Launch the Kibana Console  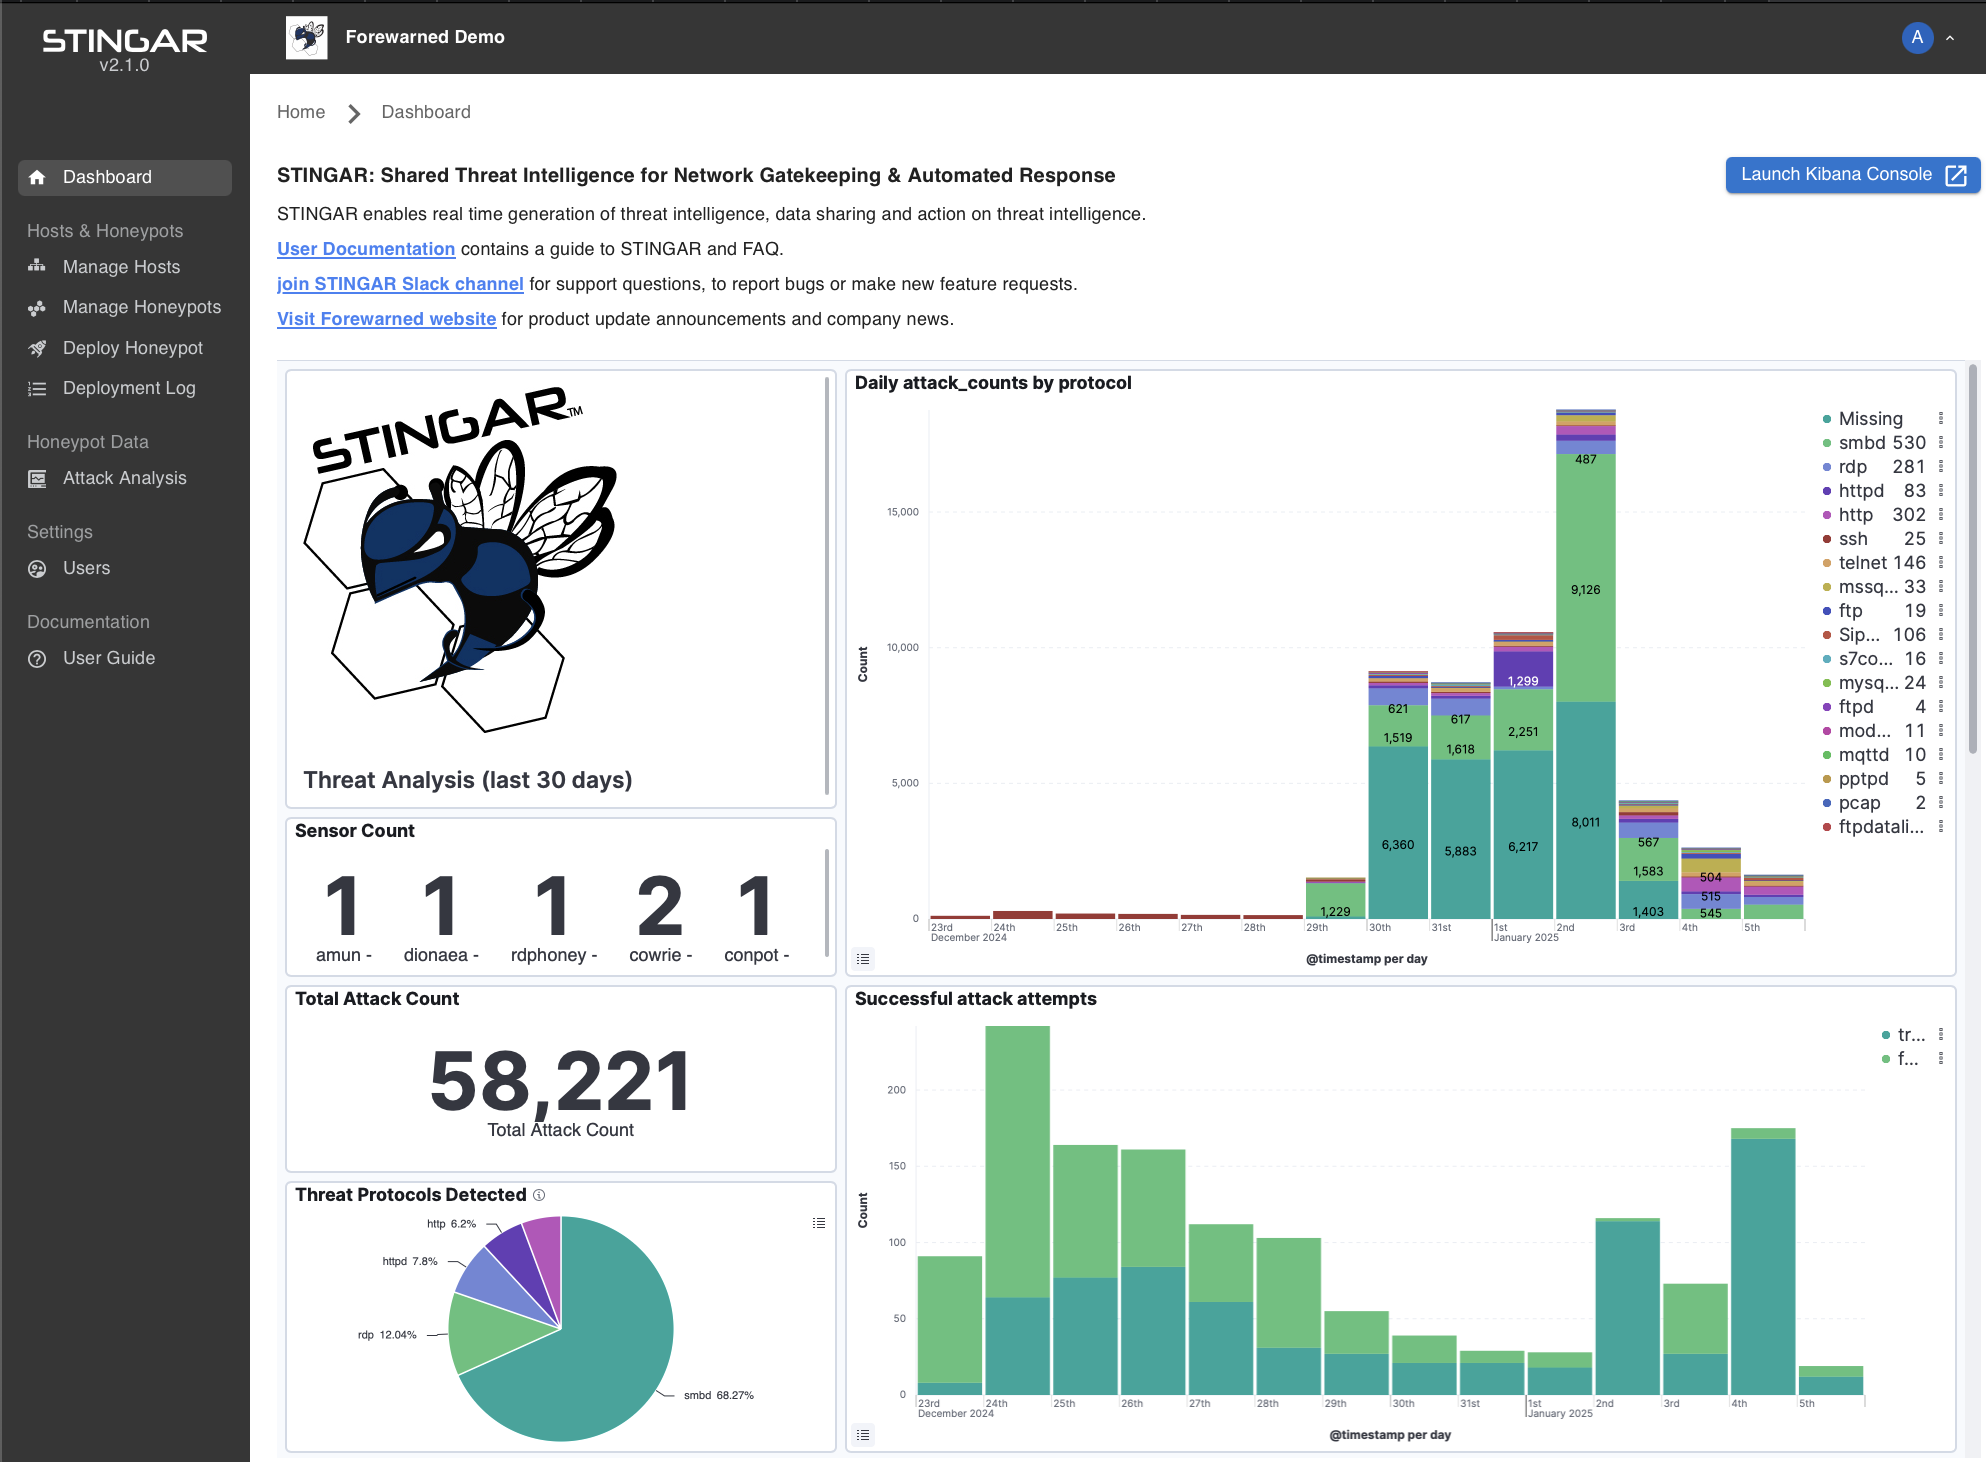1852,175
